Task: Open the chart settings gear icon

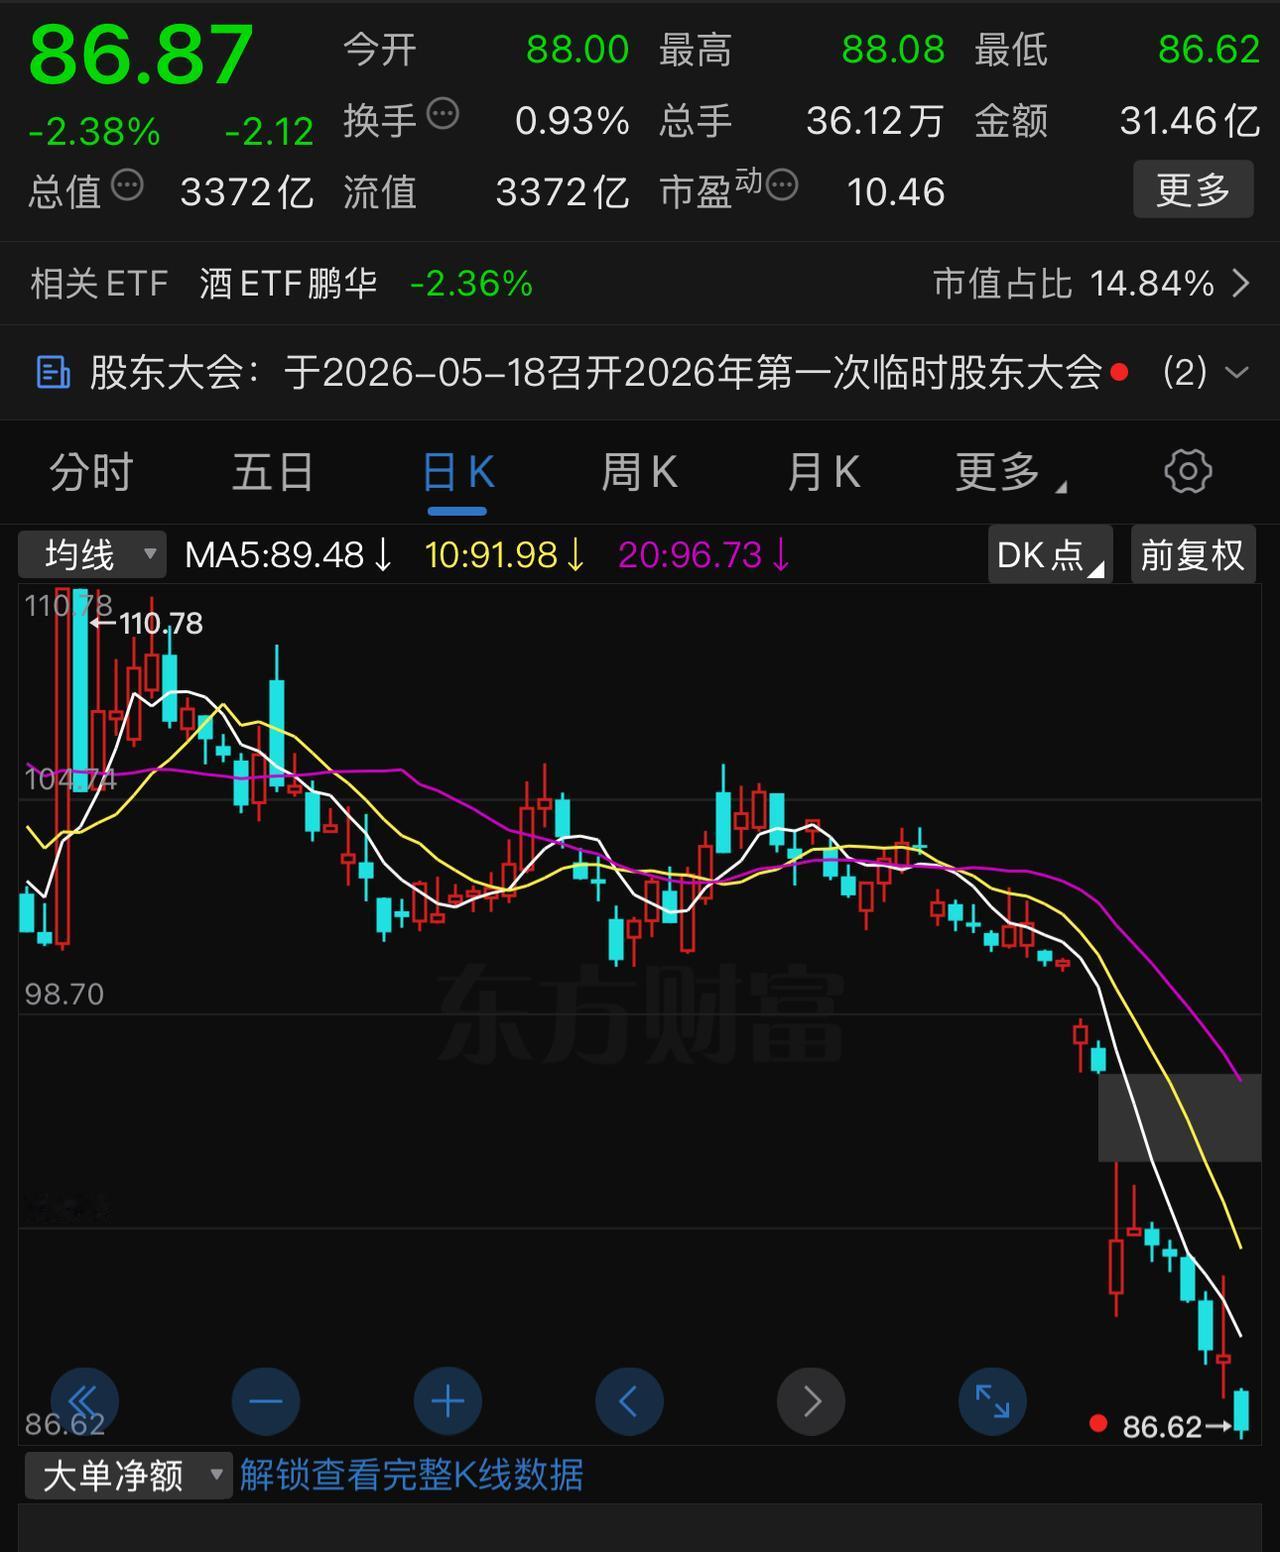Action: [x=1188, y=471]
